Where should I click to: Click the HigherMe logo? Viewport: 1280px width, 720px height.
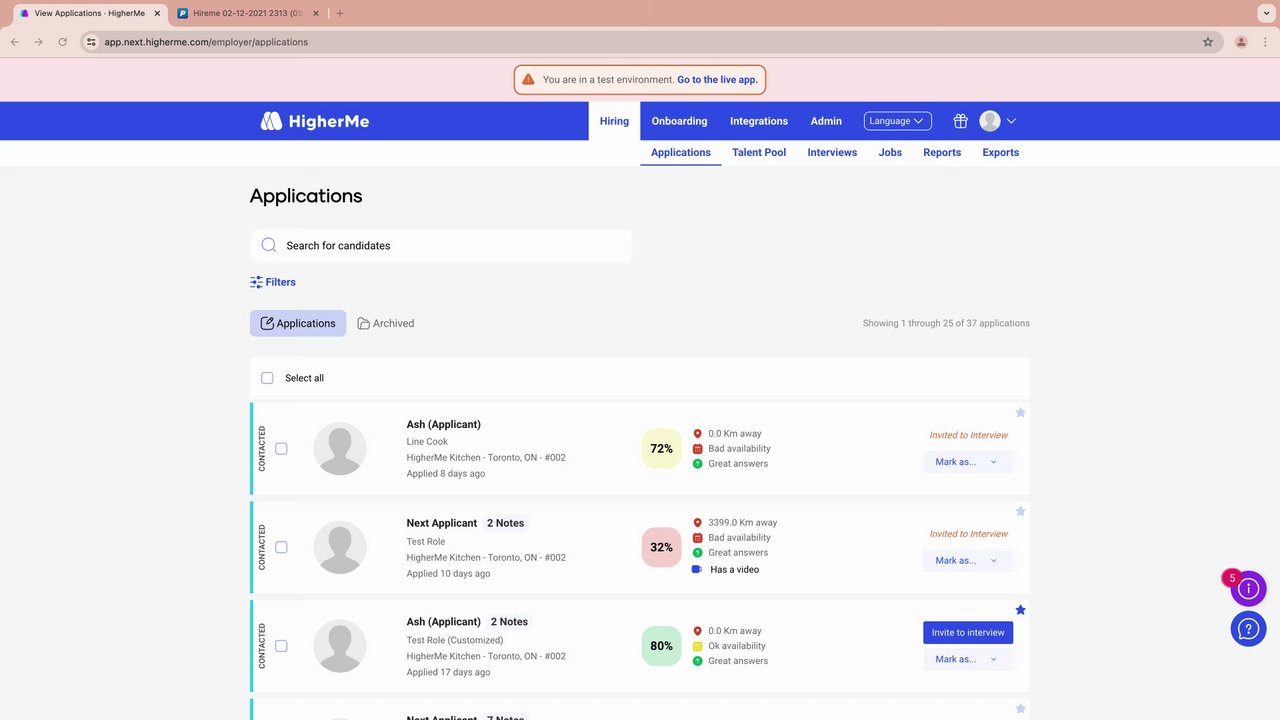[x=315, y=121]
